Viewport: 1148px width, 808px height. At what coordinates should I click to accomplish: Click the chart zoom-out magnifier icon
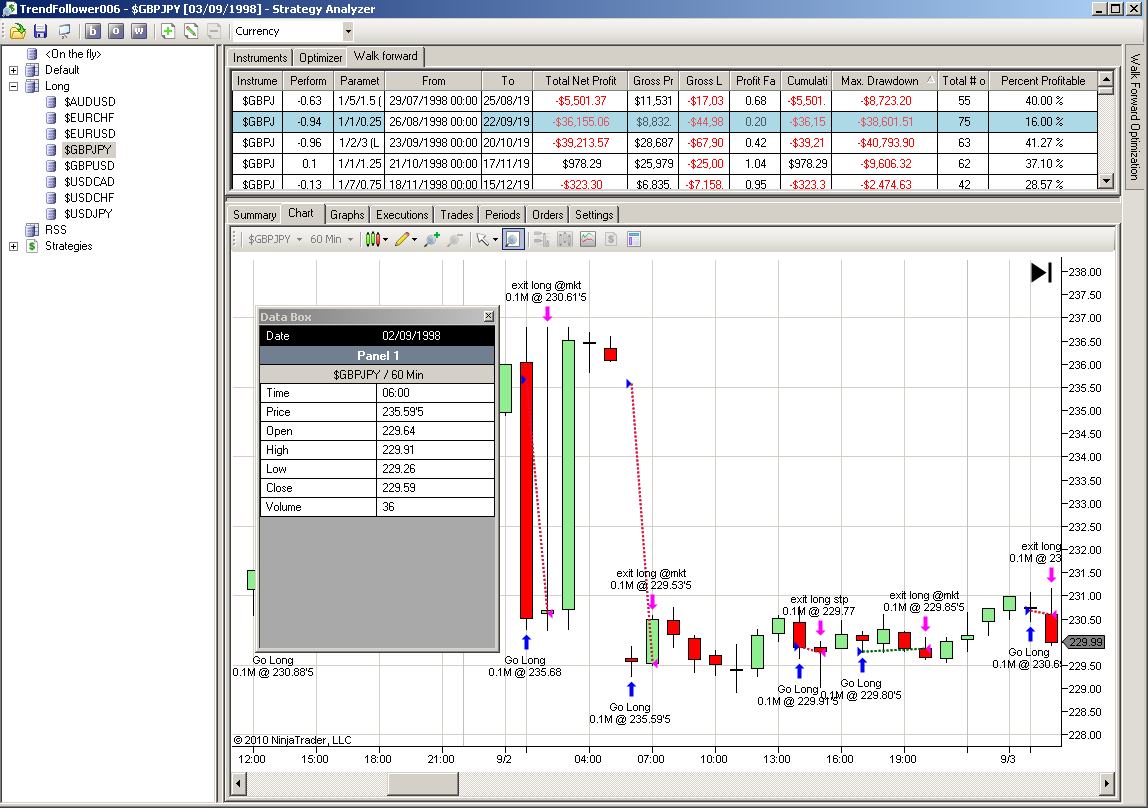[x=455, y=239]
